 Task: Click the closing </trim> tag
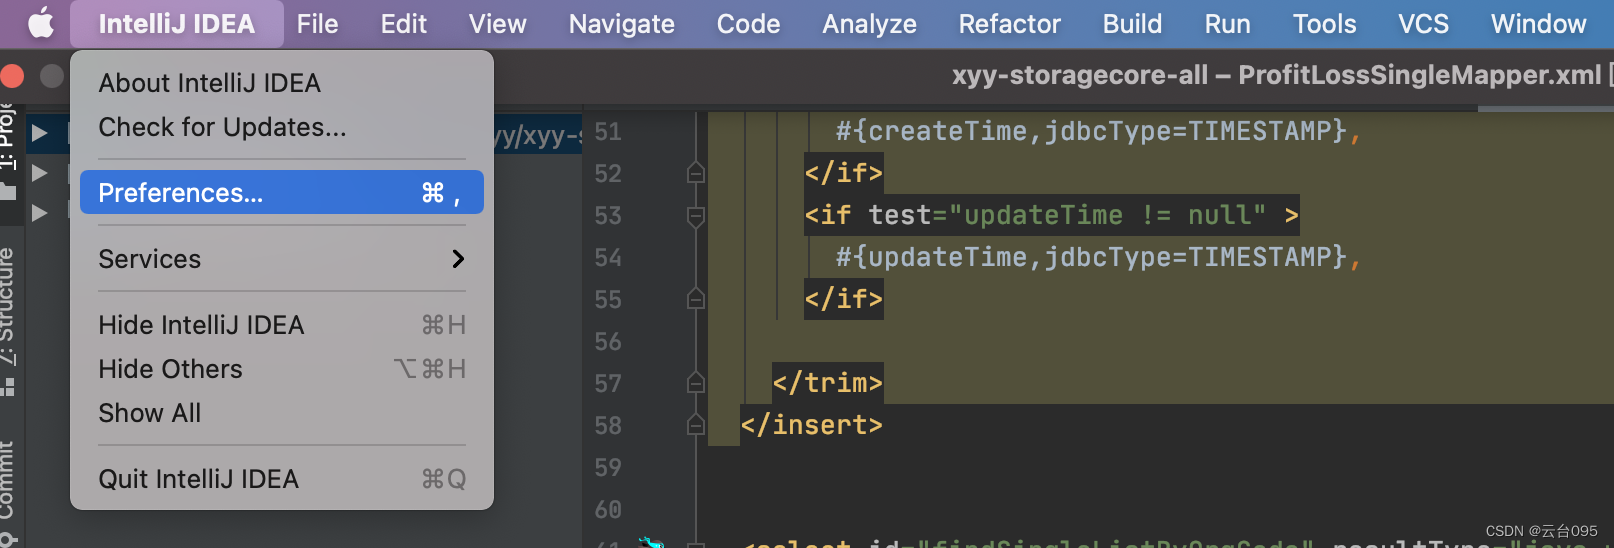tap(828, 383)
